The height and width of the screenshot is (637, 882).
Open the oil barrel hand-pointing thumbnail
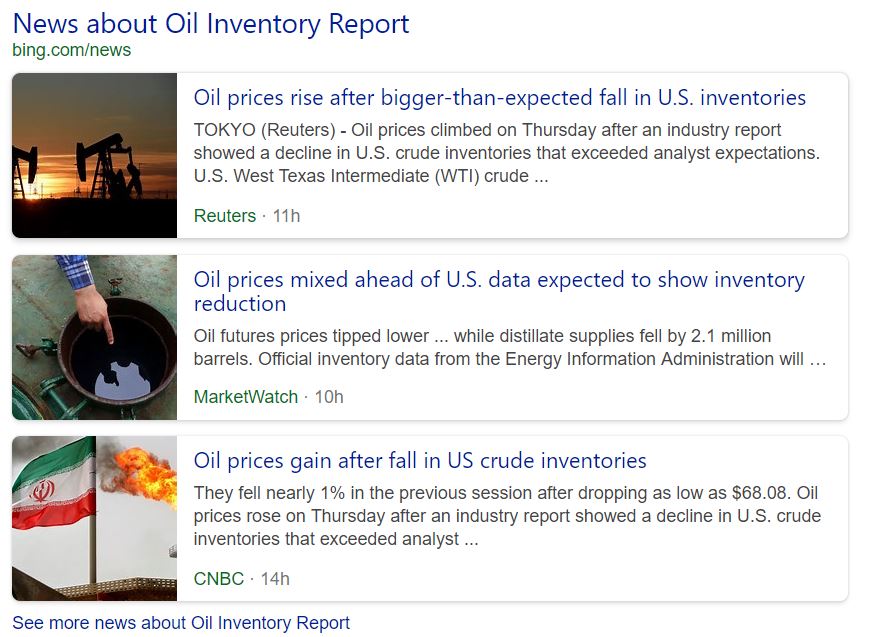(x=95, y=337)
